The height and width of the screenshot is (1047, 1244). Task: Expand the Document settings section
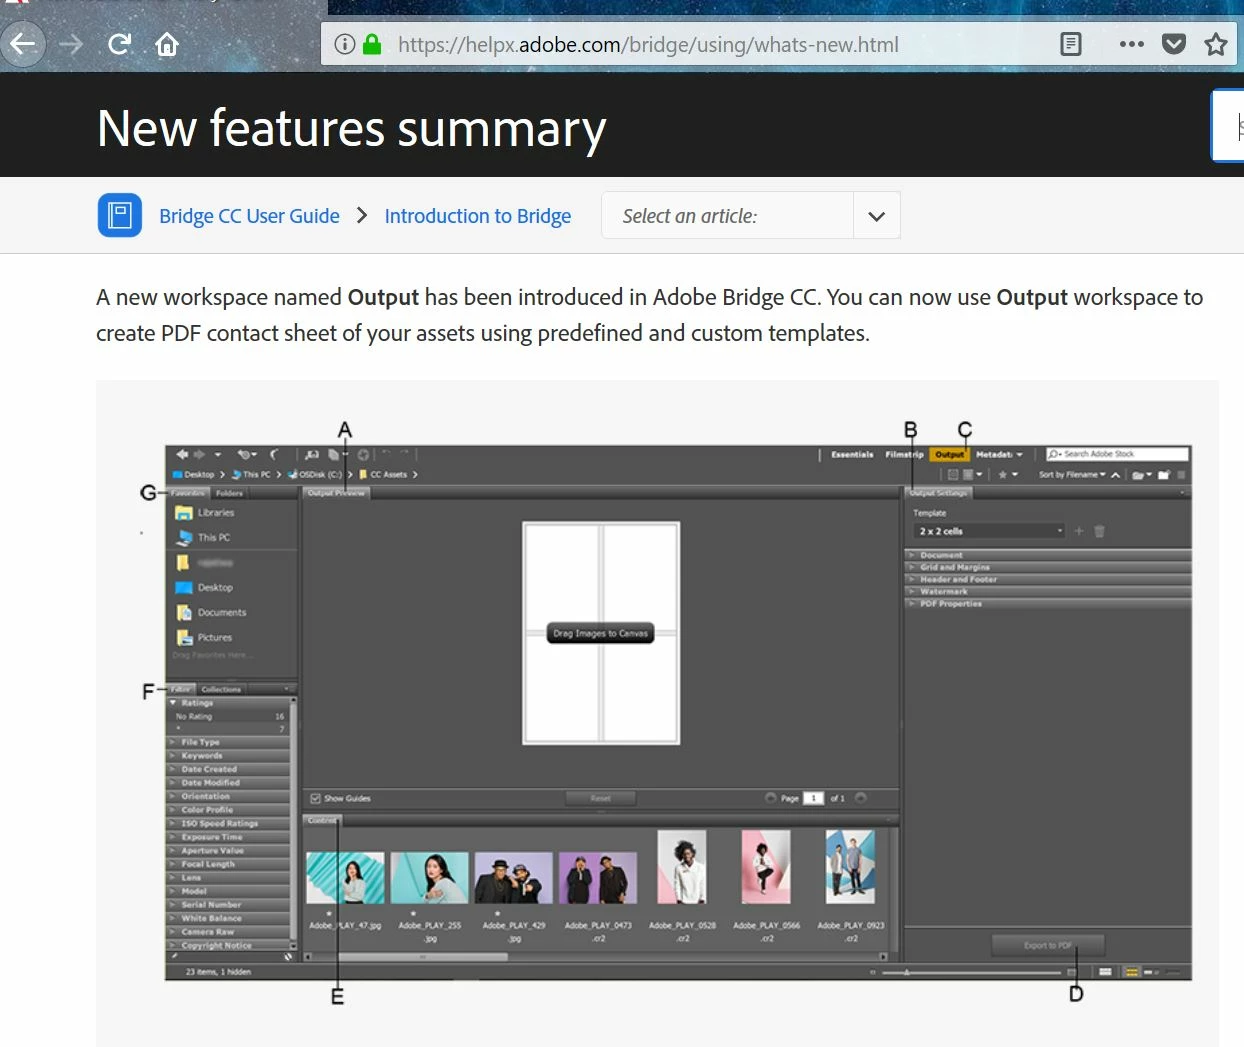tap(1047, 555)
